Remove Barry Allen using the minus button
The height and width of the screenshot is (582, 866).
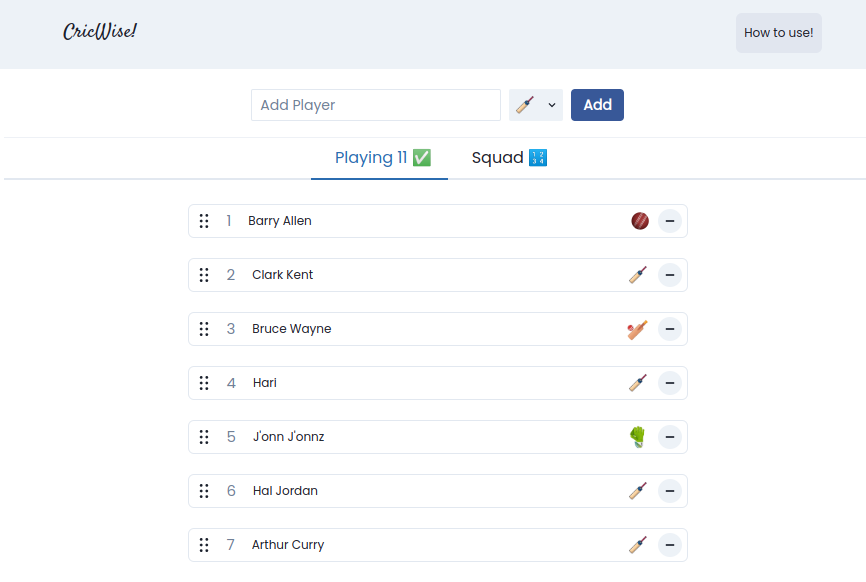670,221
